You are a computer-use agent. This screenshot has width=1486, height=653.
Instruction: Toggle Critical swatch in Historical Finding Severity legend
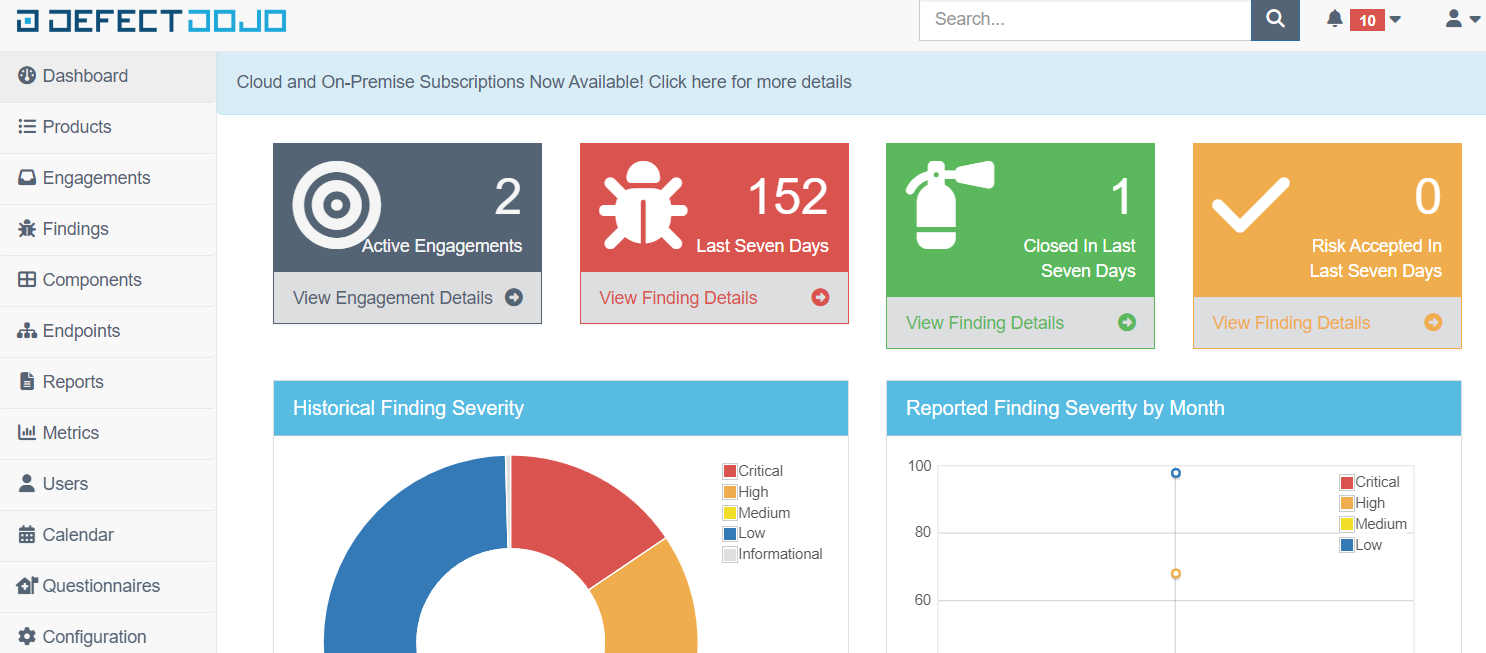click(730, 471)
